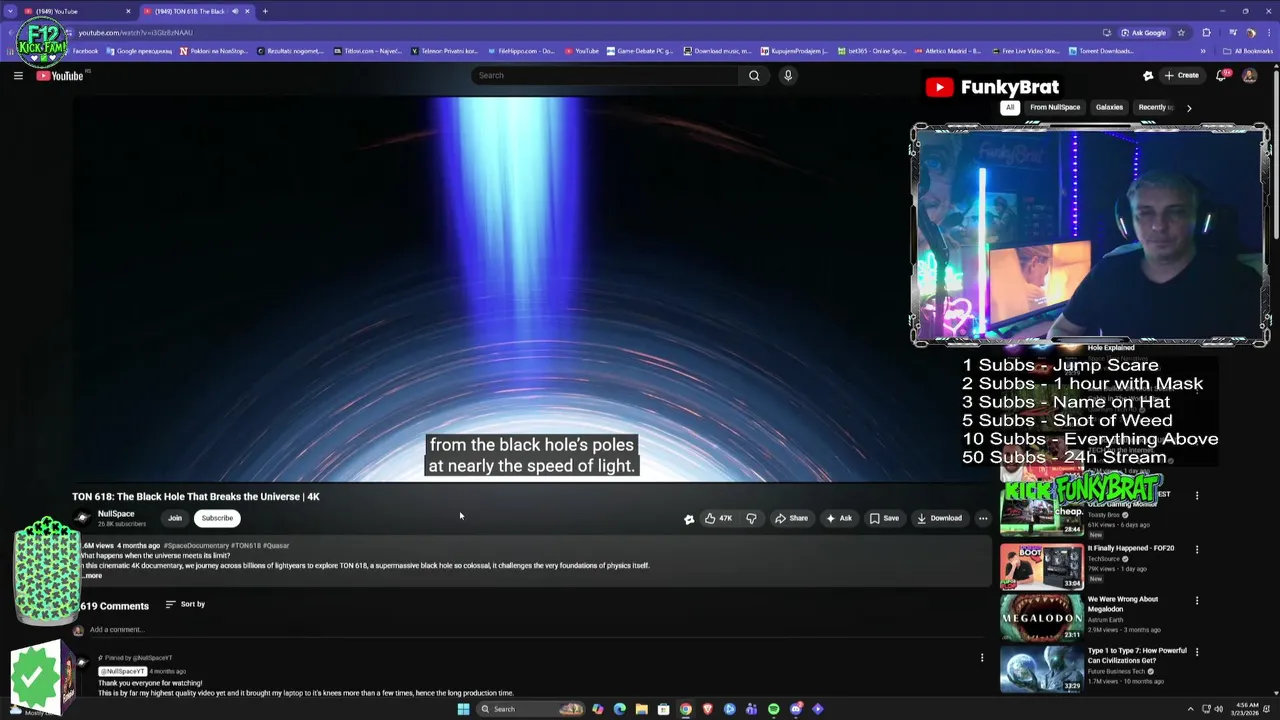This screenshot has height=720, width=1280.
Task: Open the Windows Start menu
Action: 463,709
